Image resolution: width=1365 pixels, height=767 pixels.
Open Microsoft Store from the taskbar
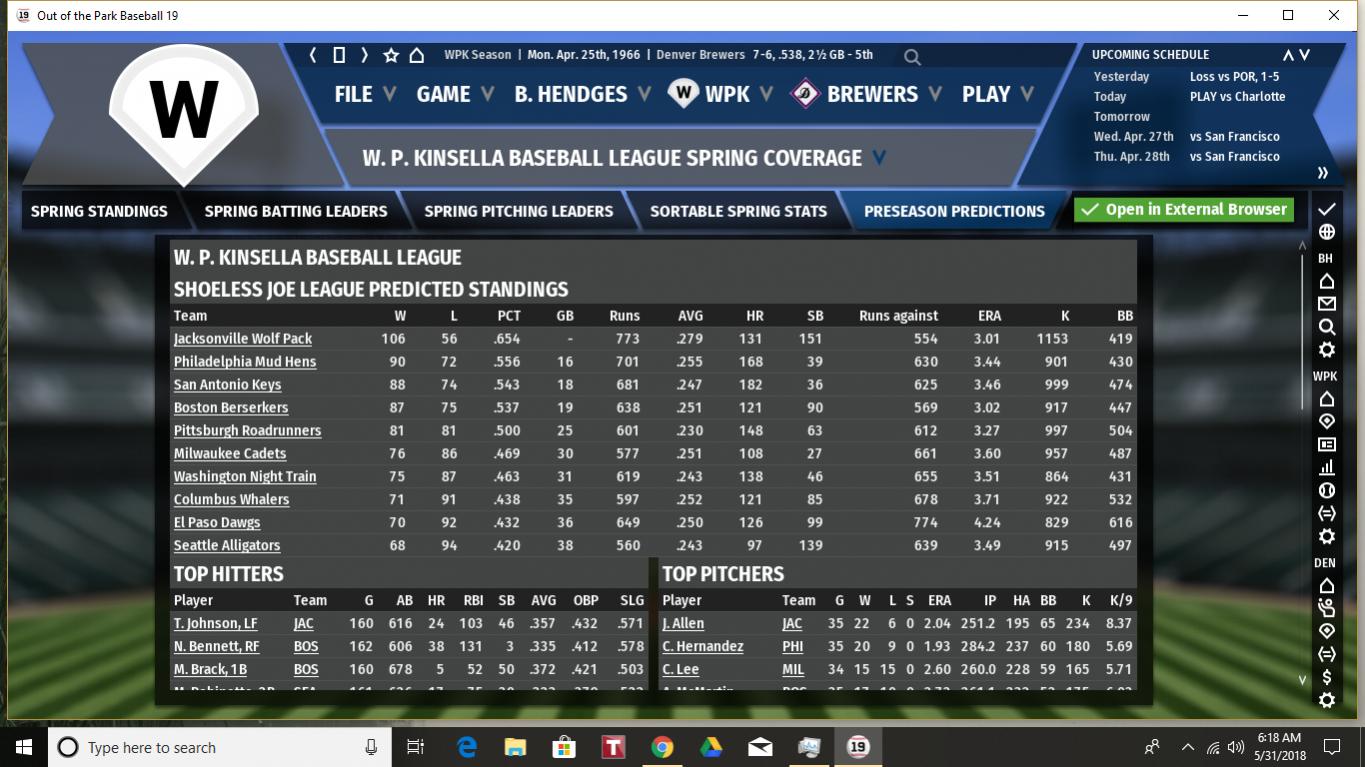pyautogui.click(x=564, y=747)
